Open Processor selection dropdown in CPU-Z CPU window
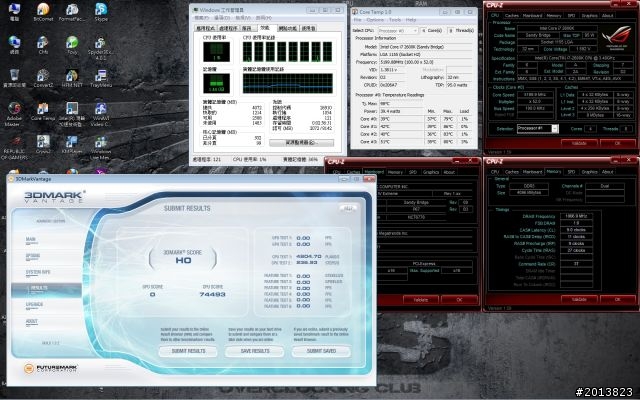This screenshot has width=640, height=400. 538,129
